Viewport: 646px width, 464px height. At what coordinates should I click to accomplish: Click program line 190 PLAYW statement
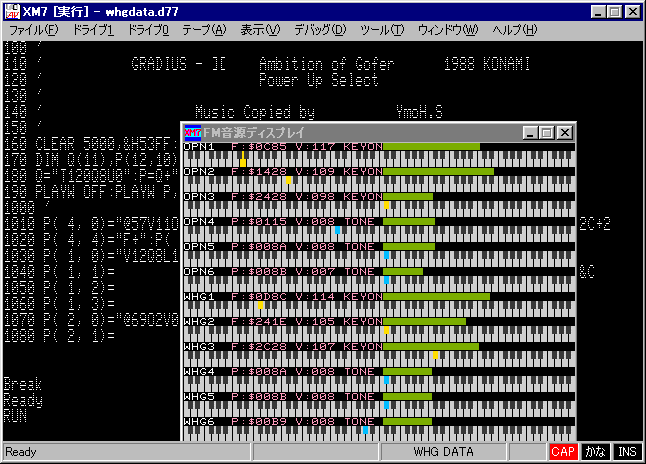(x=91, y=192)
